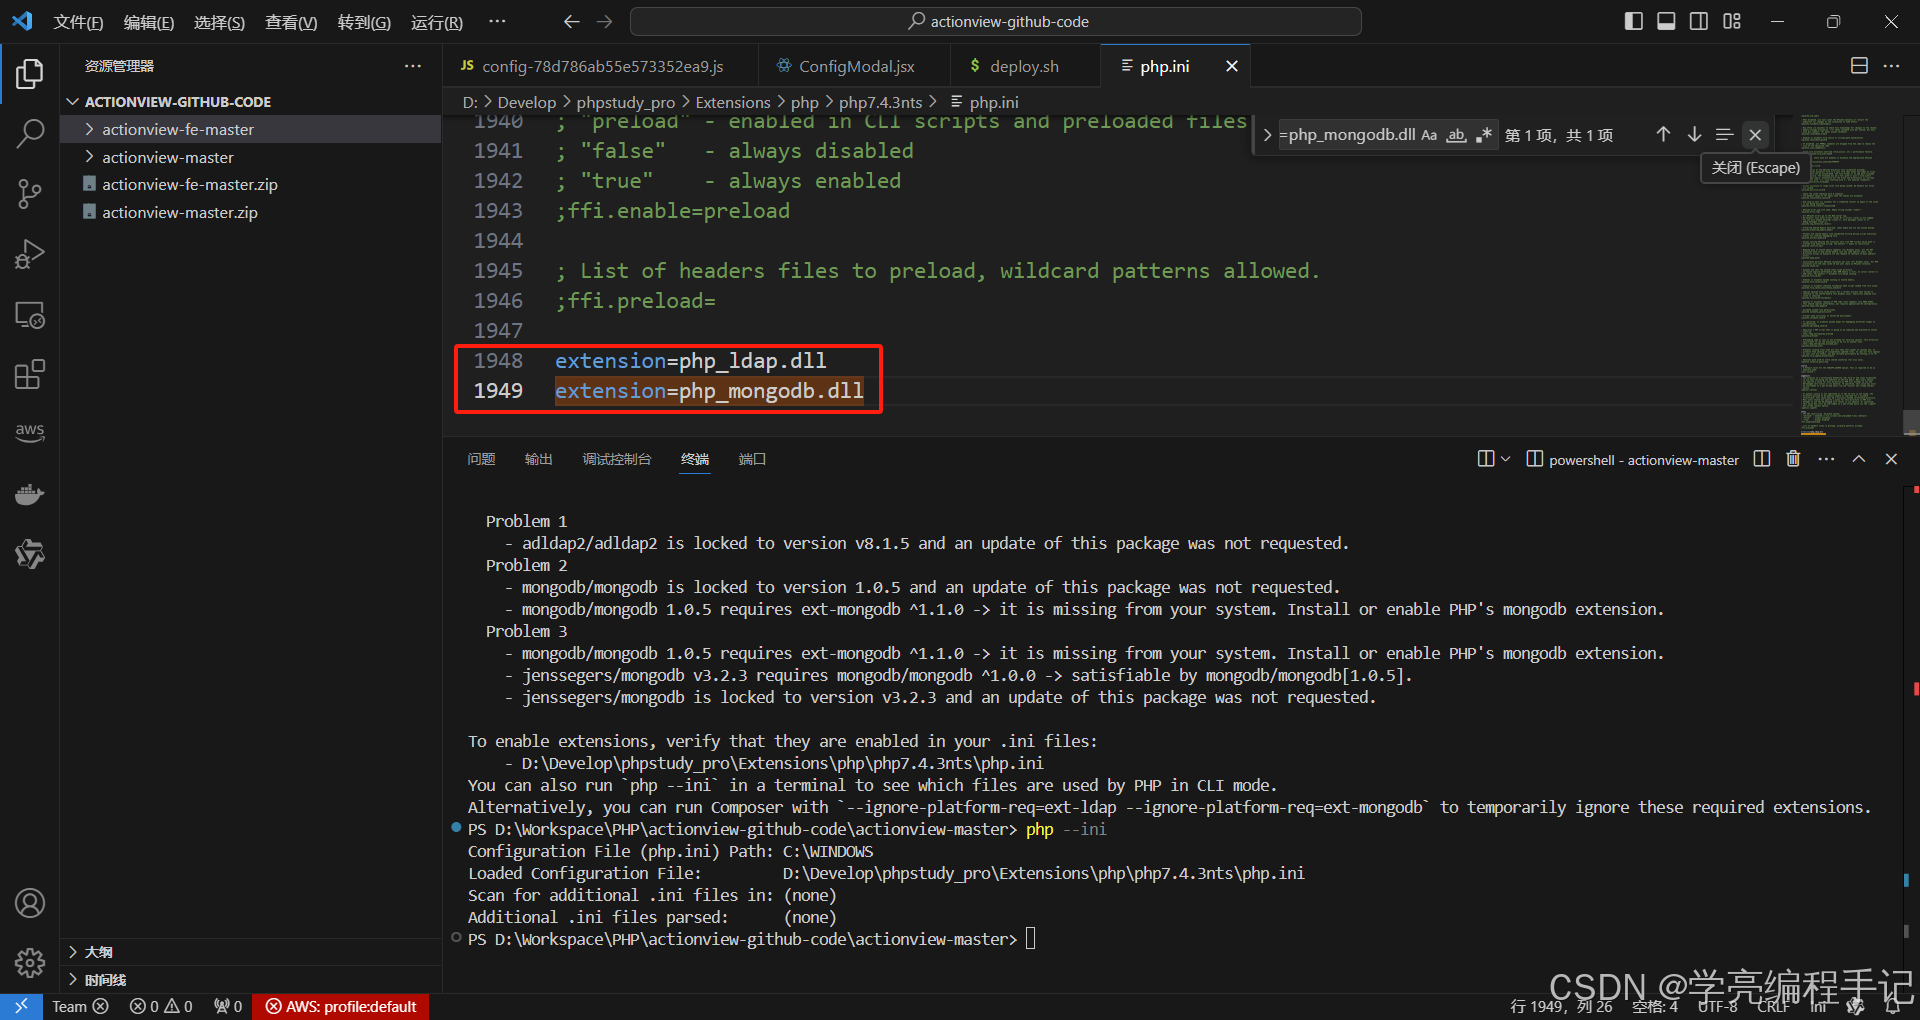Toggle whole word matching in find widget
This screenshot has height=1020, width=1920.
tap(1456, 134)
